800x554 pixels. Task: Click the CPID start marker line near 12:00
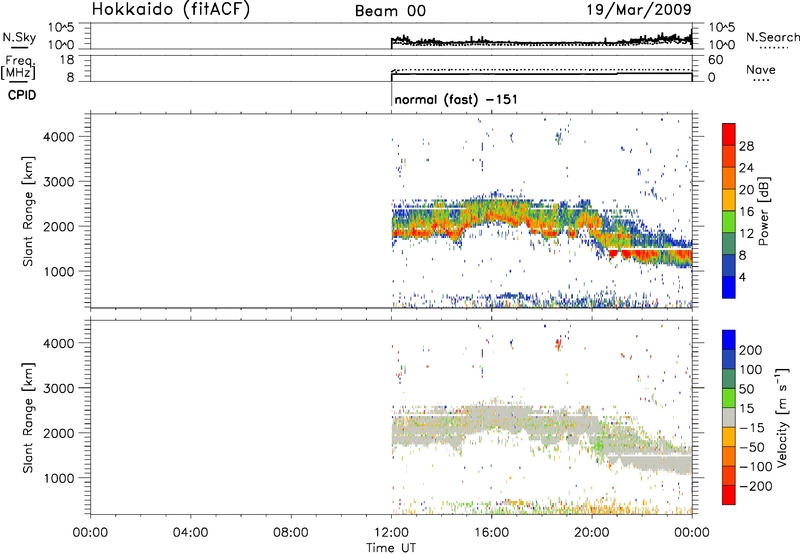tap(391, 94)
